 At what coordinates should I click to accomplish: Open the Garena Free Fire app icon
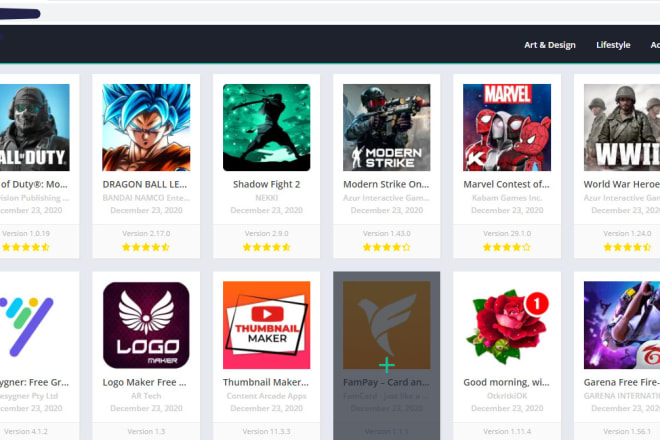coord(622,325)
